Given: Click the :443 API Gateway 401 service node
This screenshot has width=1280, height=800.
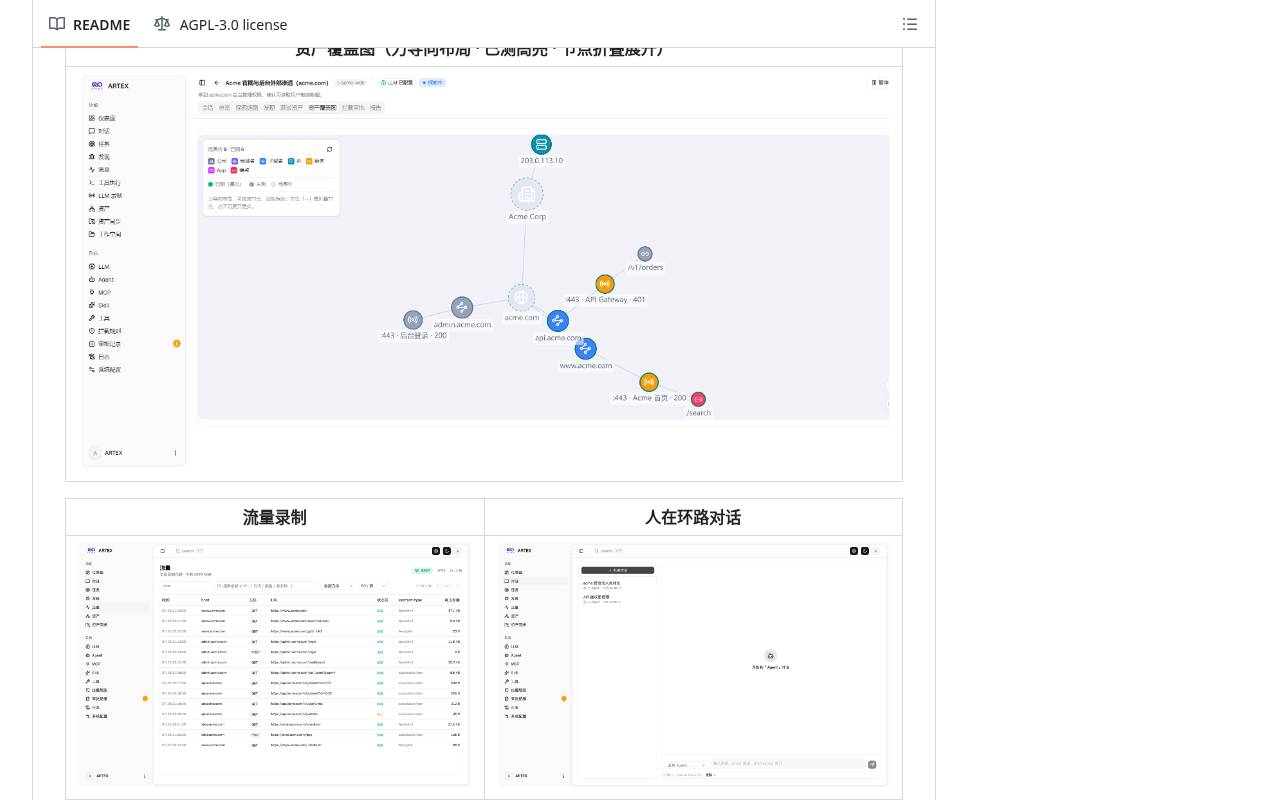Looking at the screenshot, I should pyautogui.click(x=605, y=284).
